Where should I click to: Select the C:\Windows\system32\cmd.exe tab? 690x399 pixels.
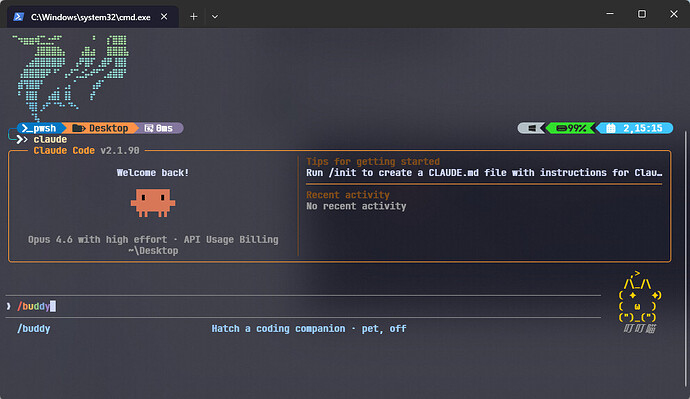[x=93, y=17]
